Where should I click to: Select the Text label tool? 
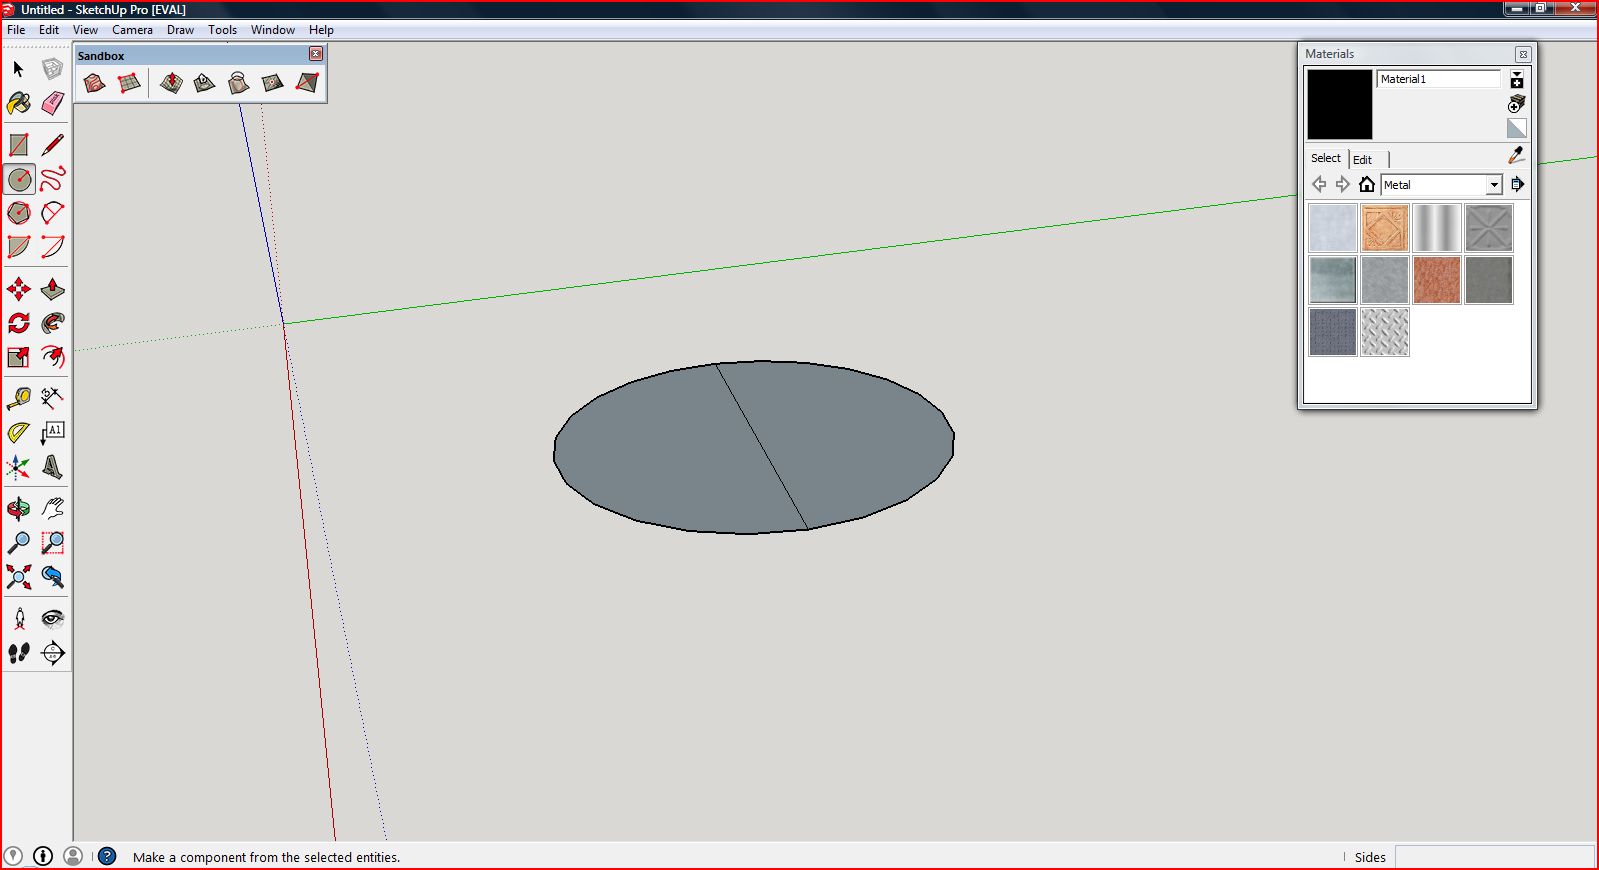tap(52, 433)
